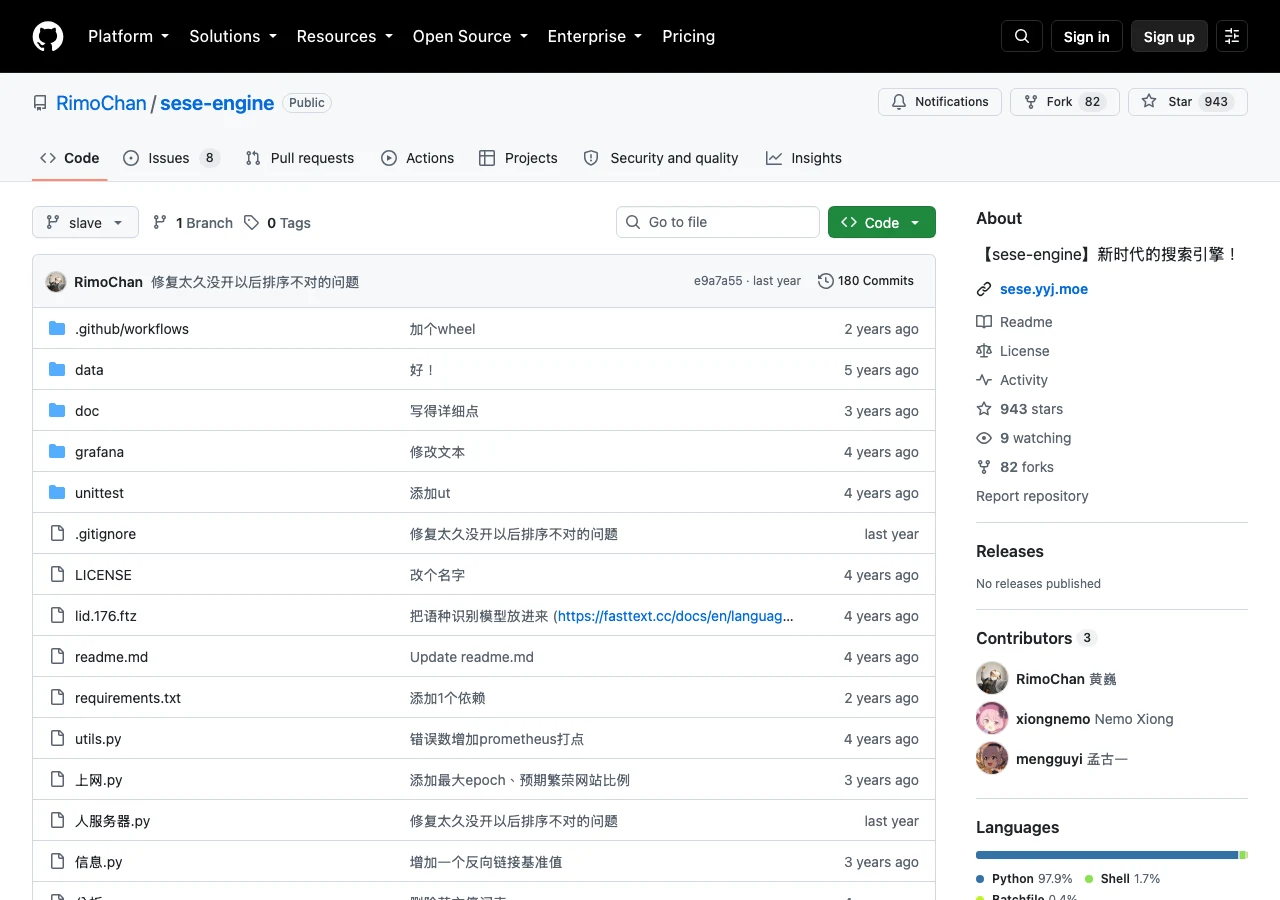Click the folder icon for data
Image resolution: width=1280 pixels, height=900 pixels.
tap(57, 369)
